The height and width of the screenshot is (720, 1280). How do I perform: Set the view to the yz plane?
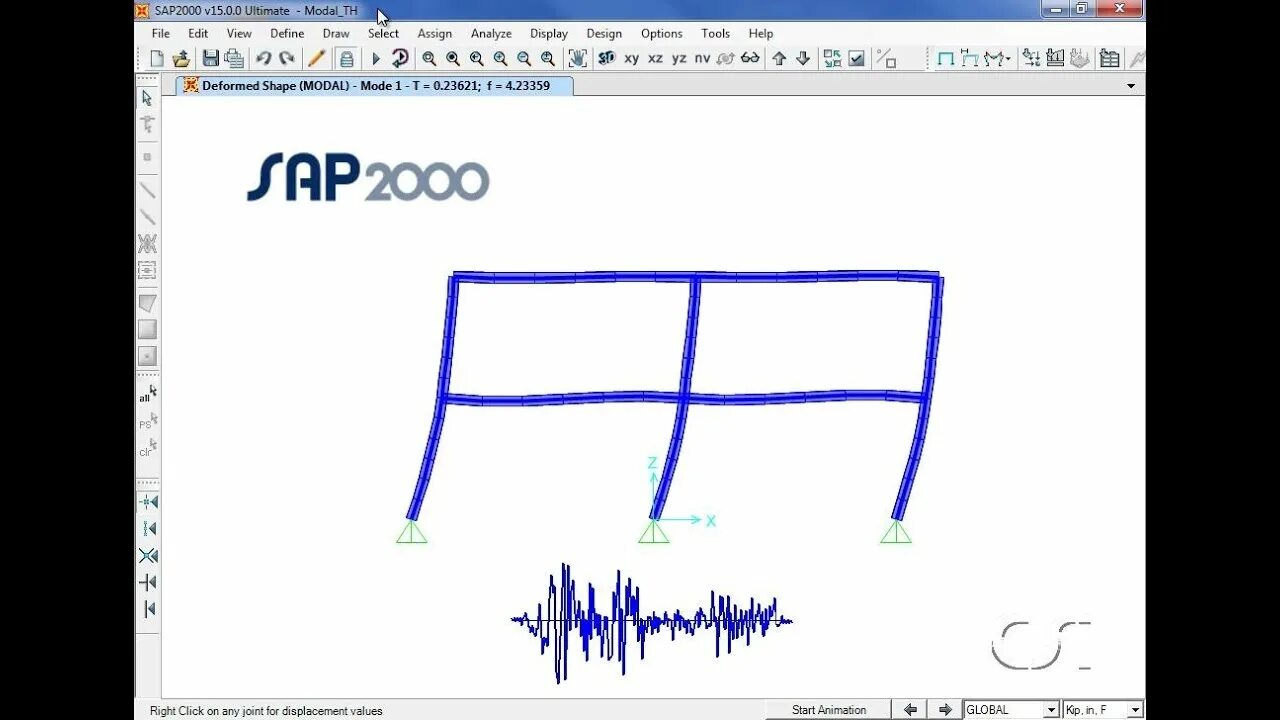coord(679,59)
